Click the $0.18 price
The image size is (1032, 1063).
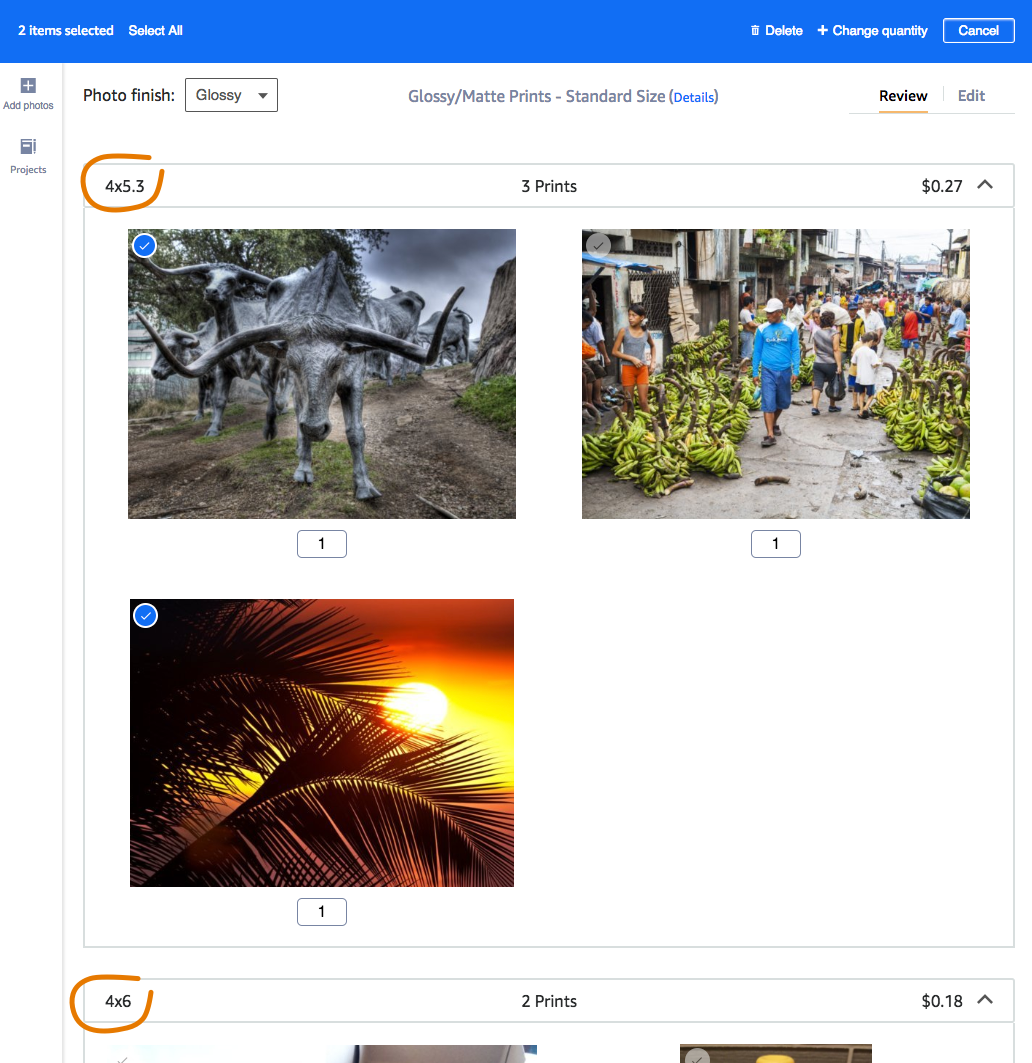942,1001
